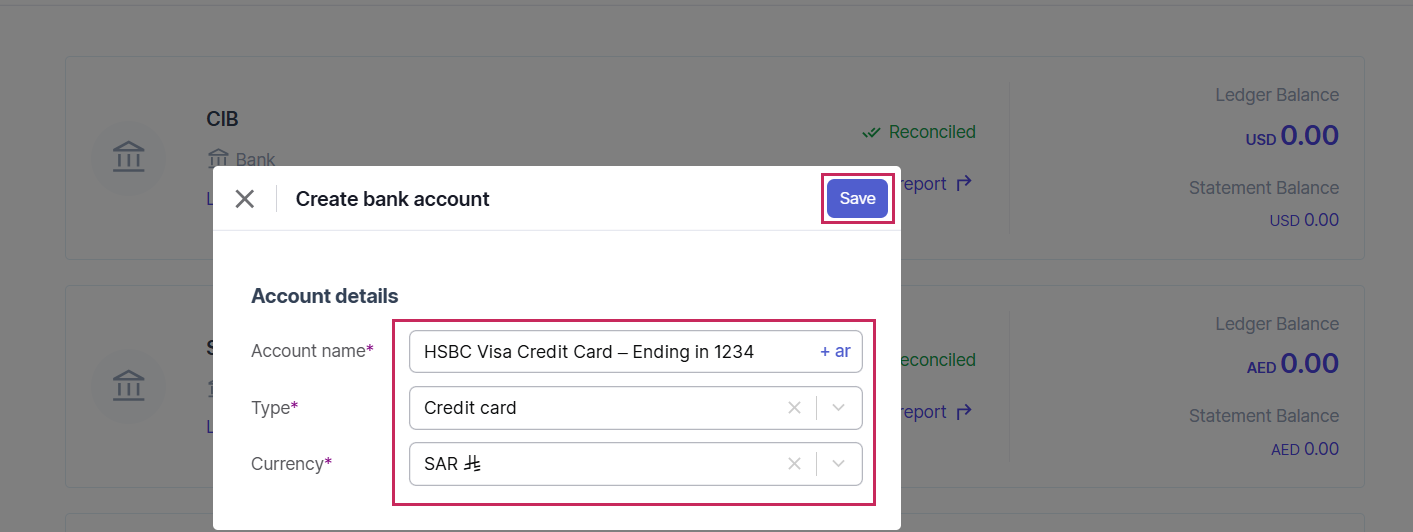This screenshot has width=1413, height=532.
Task: Close the Create bank account dialog
Action: pos(245,199)
